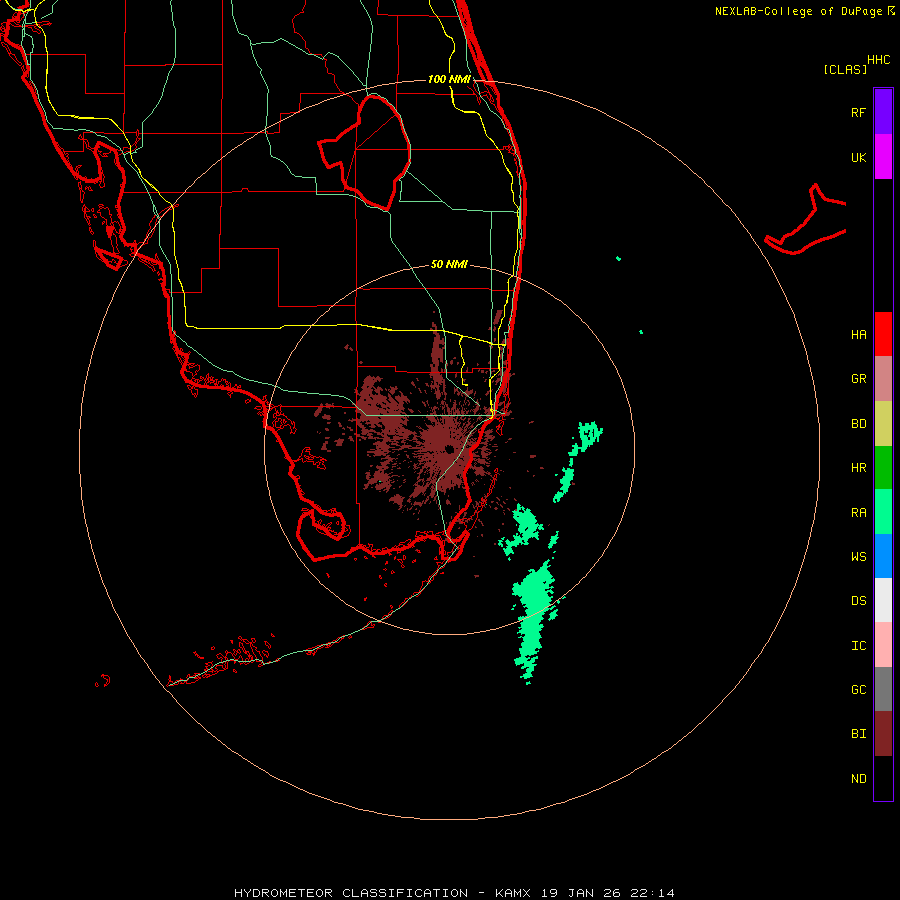
Task: Click the UK legend label
Action: [x=858, y=158]
